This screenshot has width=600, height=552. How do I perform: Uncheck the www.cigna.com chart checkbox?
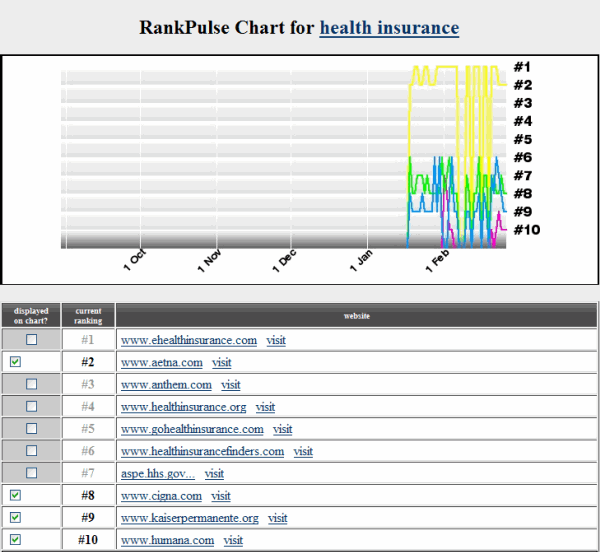click(x=15, y=495)
